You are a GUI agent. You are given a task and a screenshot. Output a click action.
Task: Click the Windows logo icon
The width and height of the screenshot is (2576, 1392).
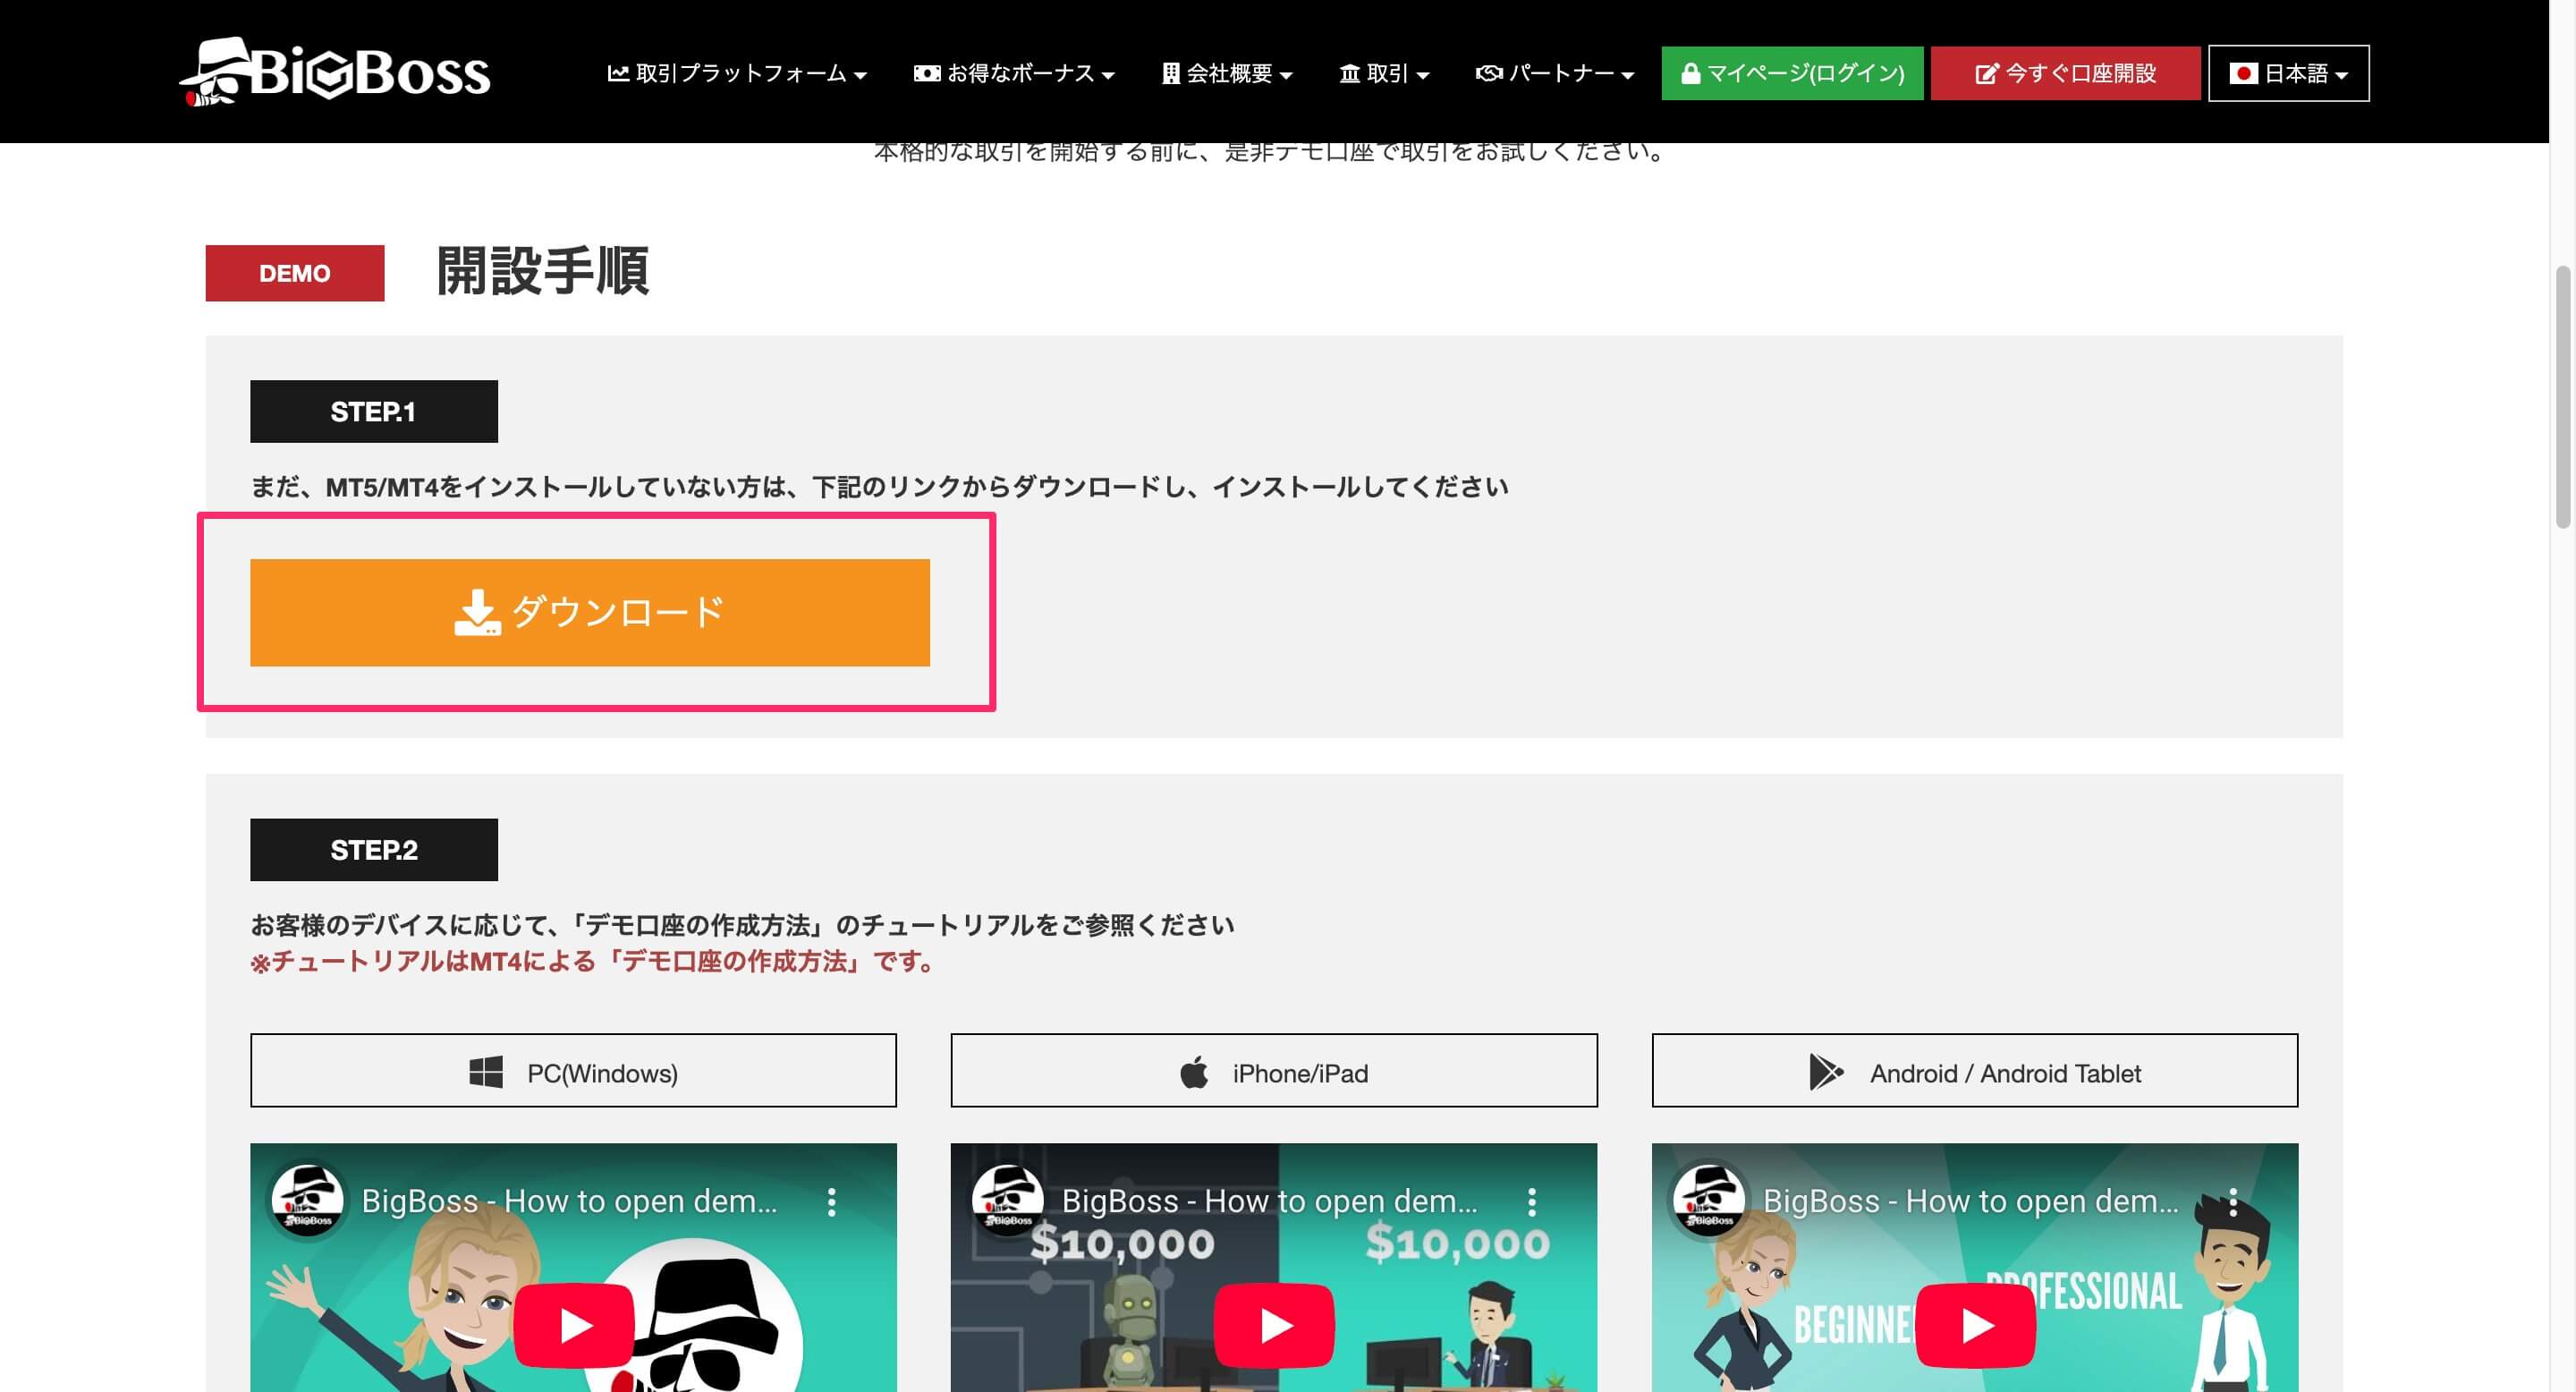click(486, 1072)
